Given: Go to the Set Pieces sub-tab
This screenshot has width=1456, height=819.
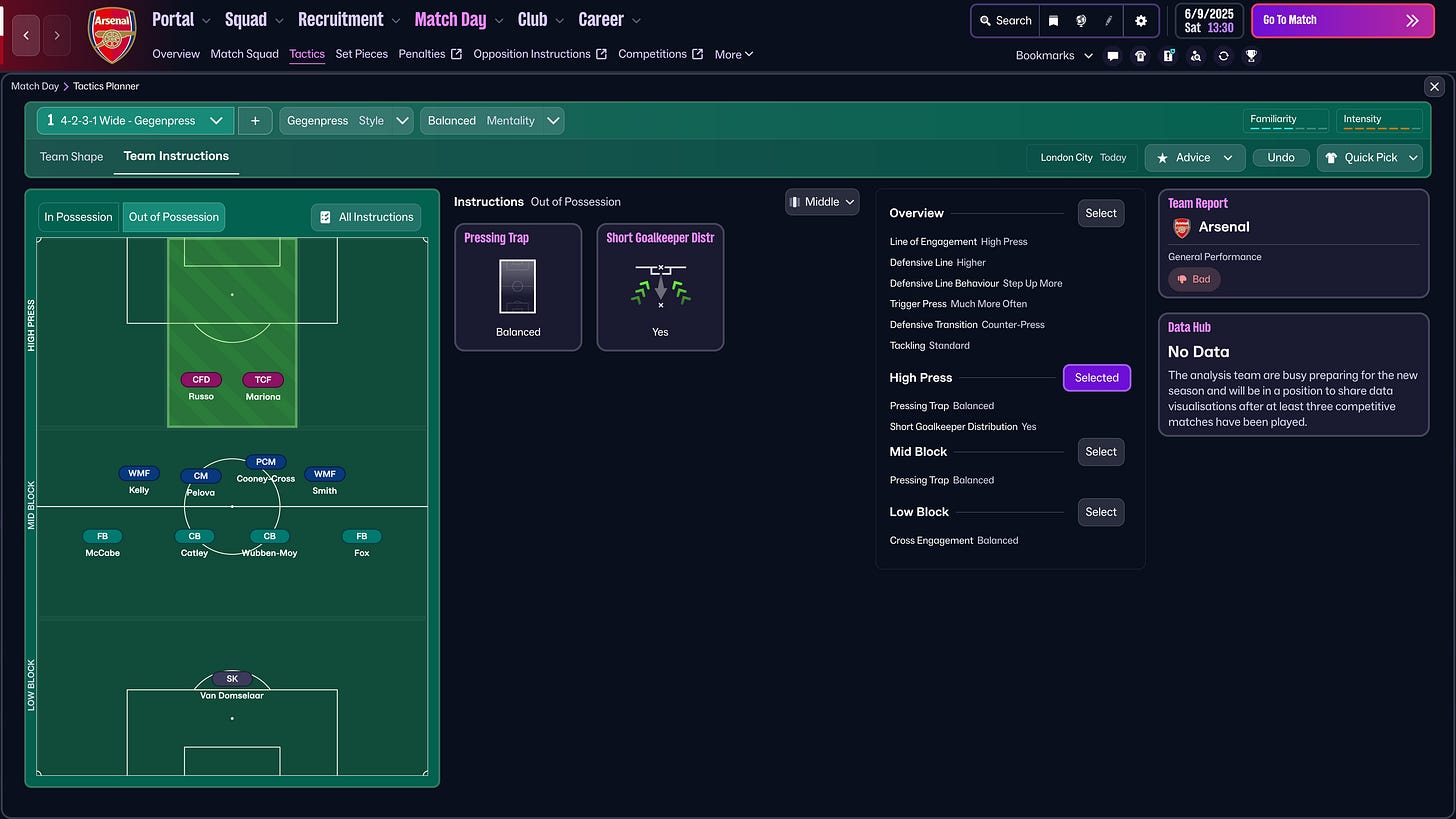Looking at the screenshot, I should (x=361, y=54).
